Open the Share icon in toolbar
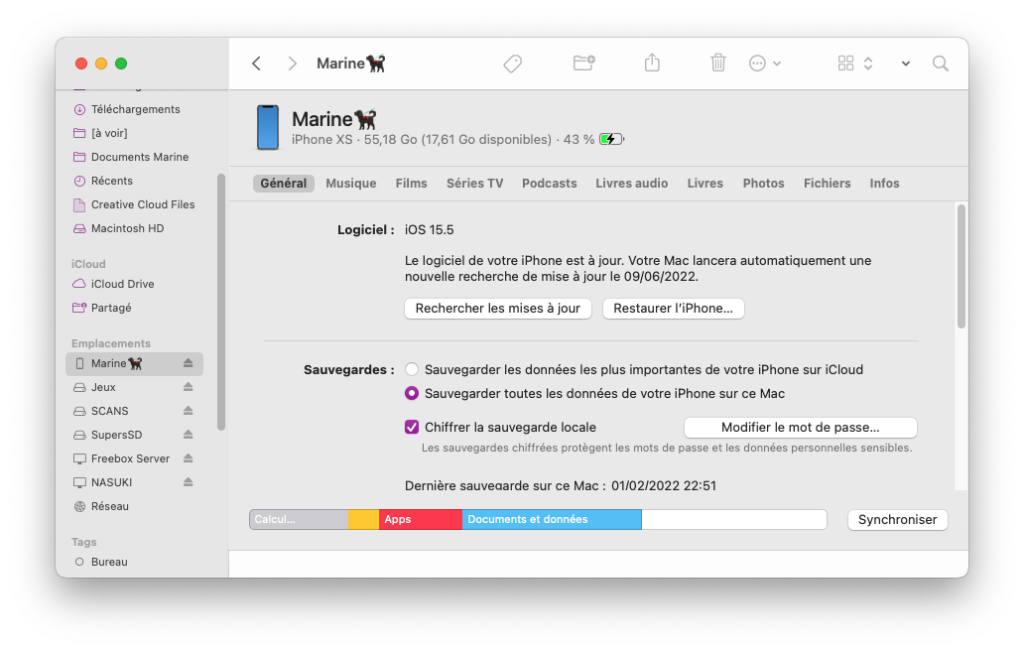1024x651 pixels. [x=652, y=63]
